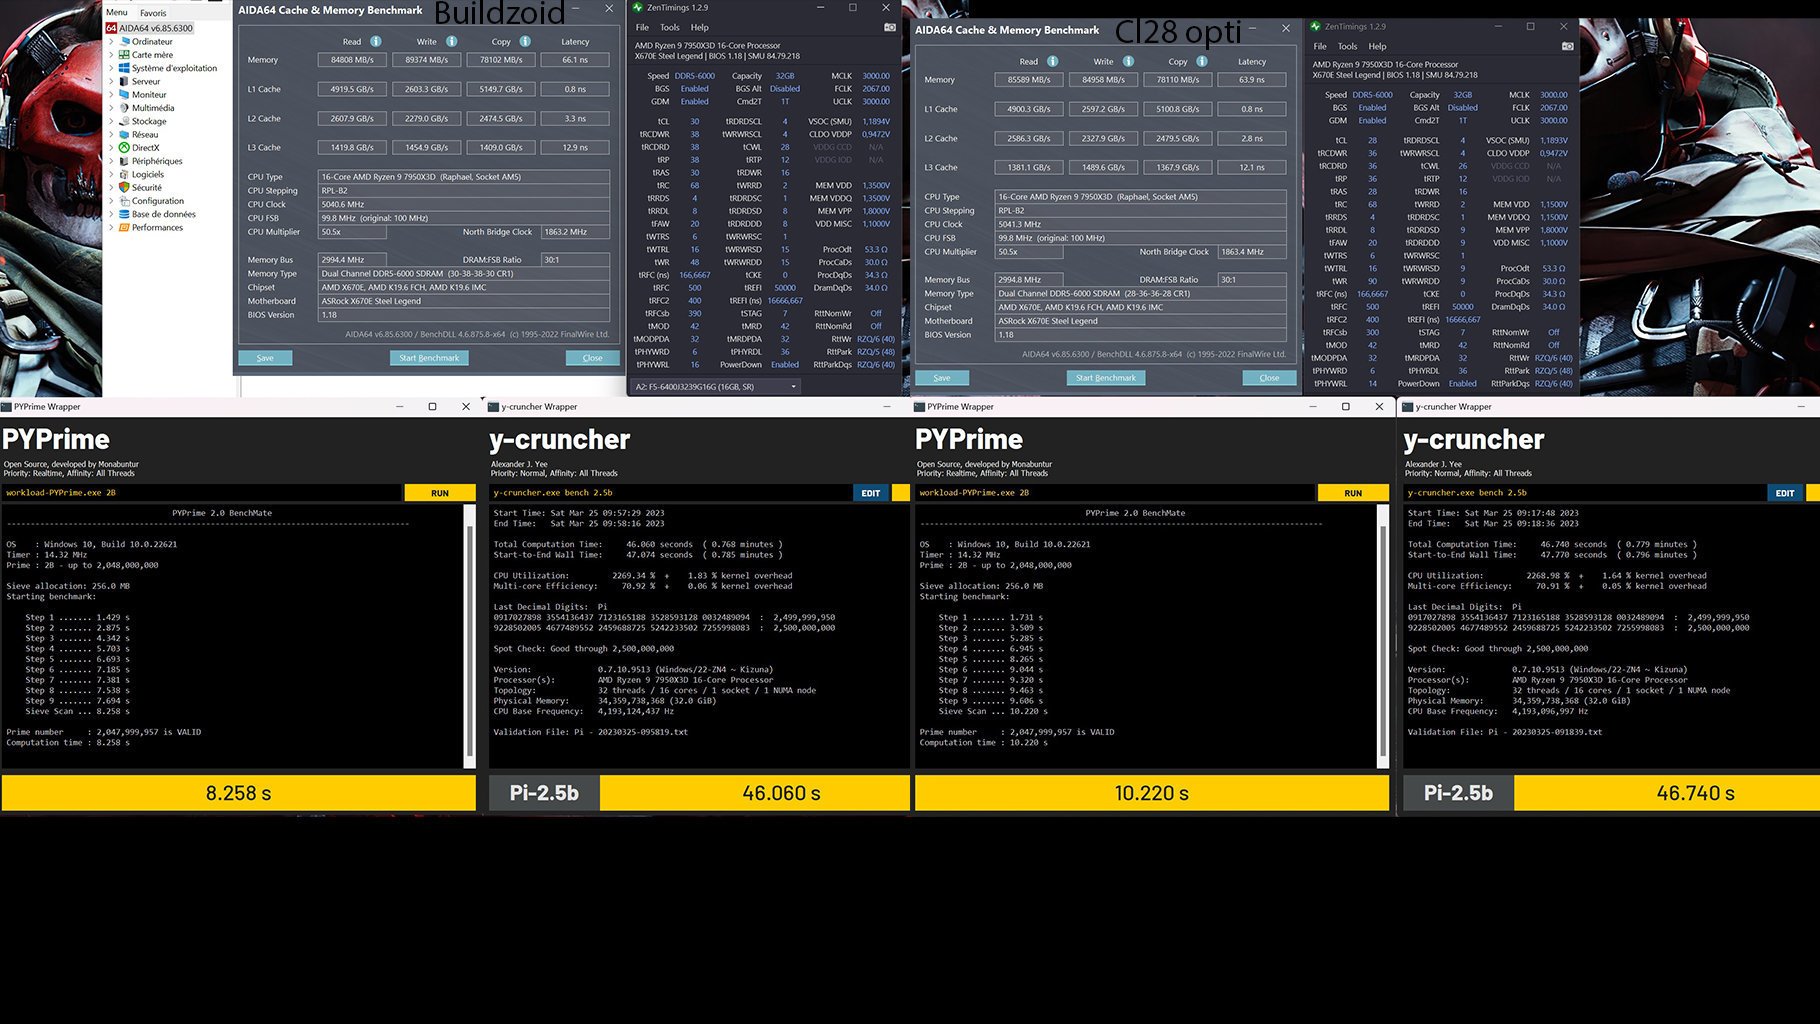This screenshot has height=1024, width=1820.
Task: Click the green ZenTimings logo in left title bar
Action: (638, 7)
